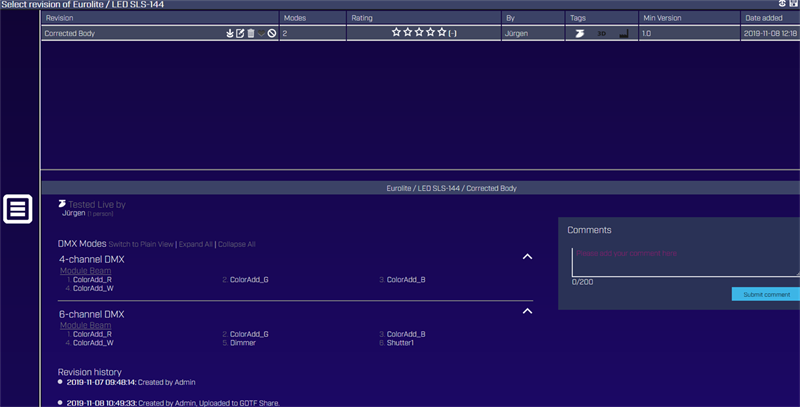800x407 pixels.
Task: Sort by the Date added column header
Action: (765, 18)
